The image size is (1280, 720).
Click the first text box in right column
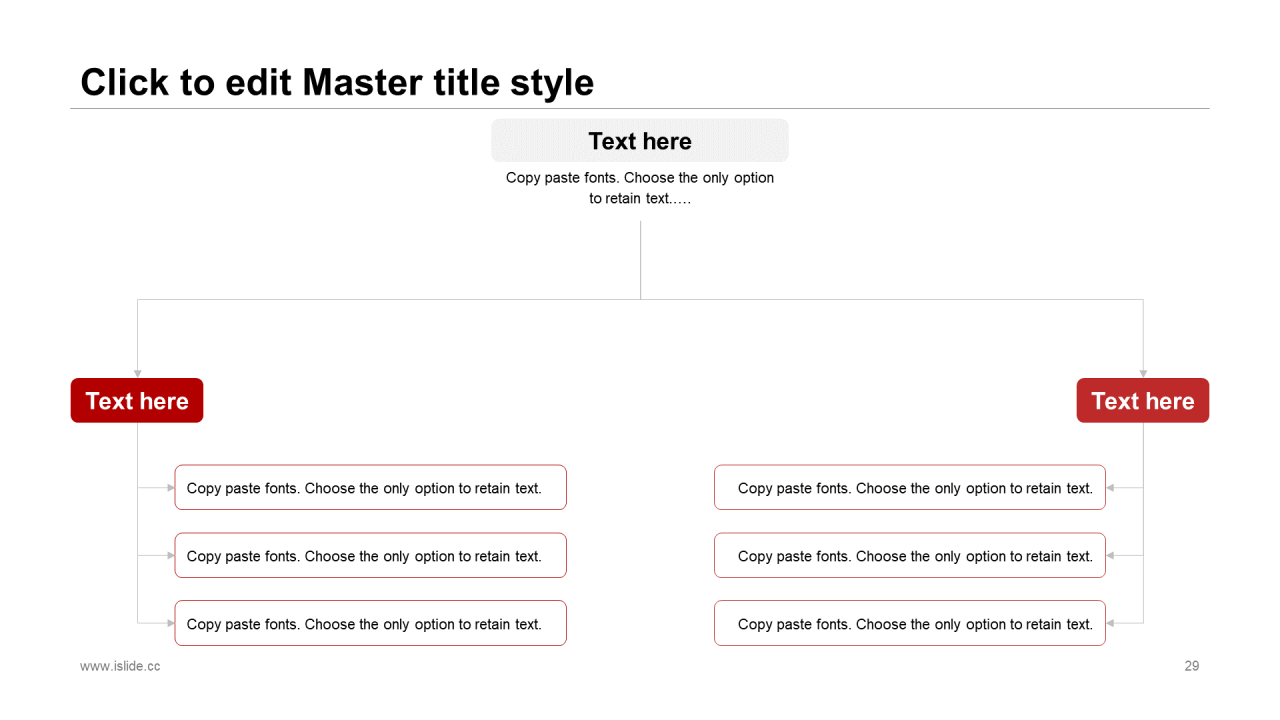pos(910,488)
